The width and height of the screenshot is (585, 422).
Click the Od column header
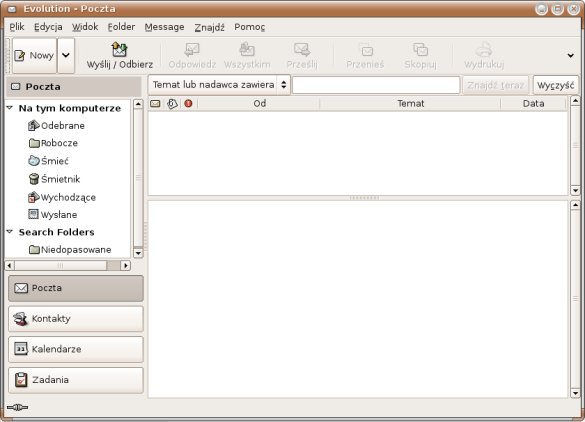coord(259,103)
